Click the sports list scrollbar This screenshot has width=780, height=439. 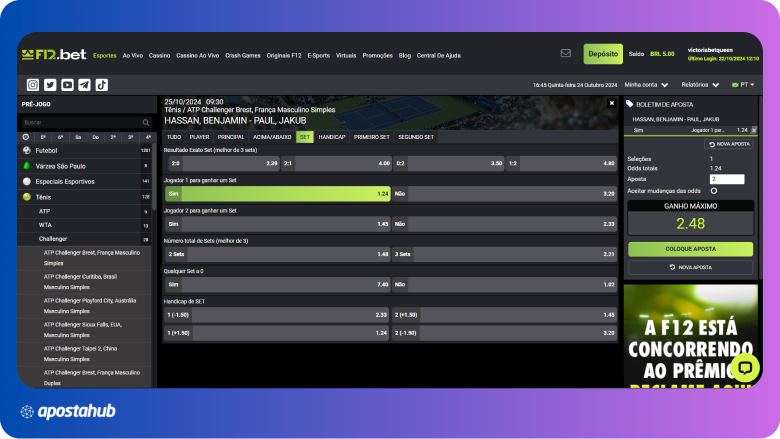click(x=154, y=176)
